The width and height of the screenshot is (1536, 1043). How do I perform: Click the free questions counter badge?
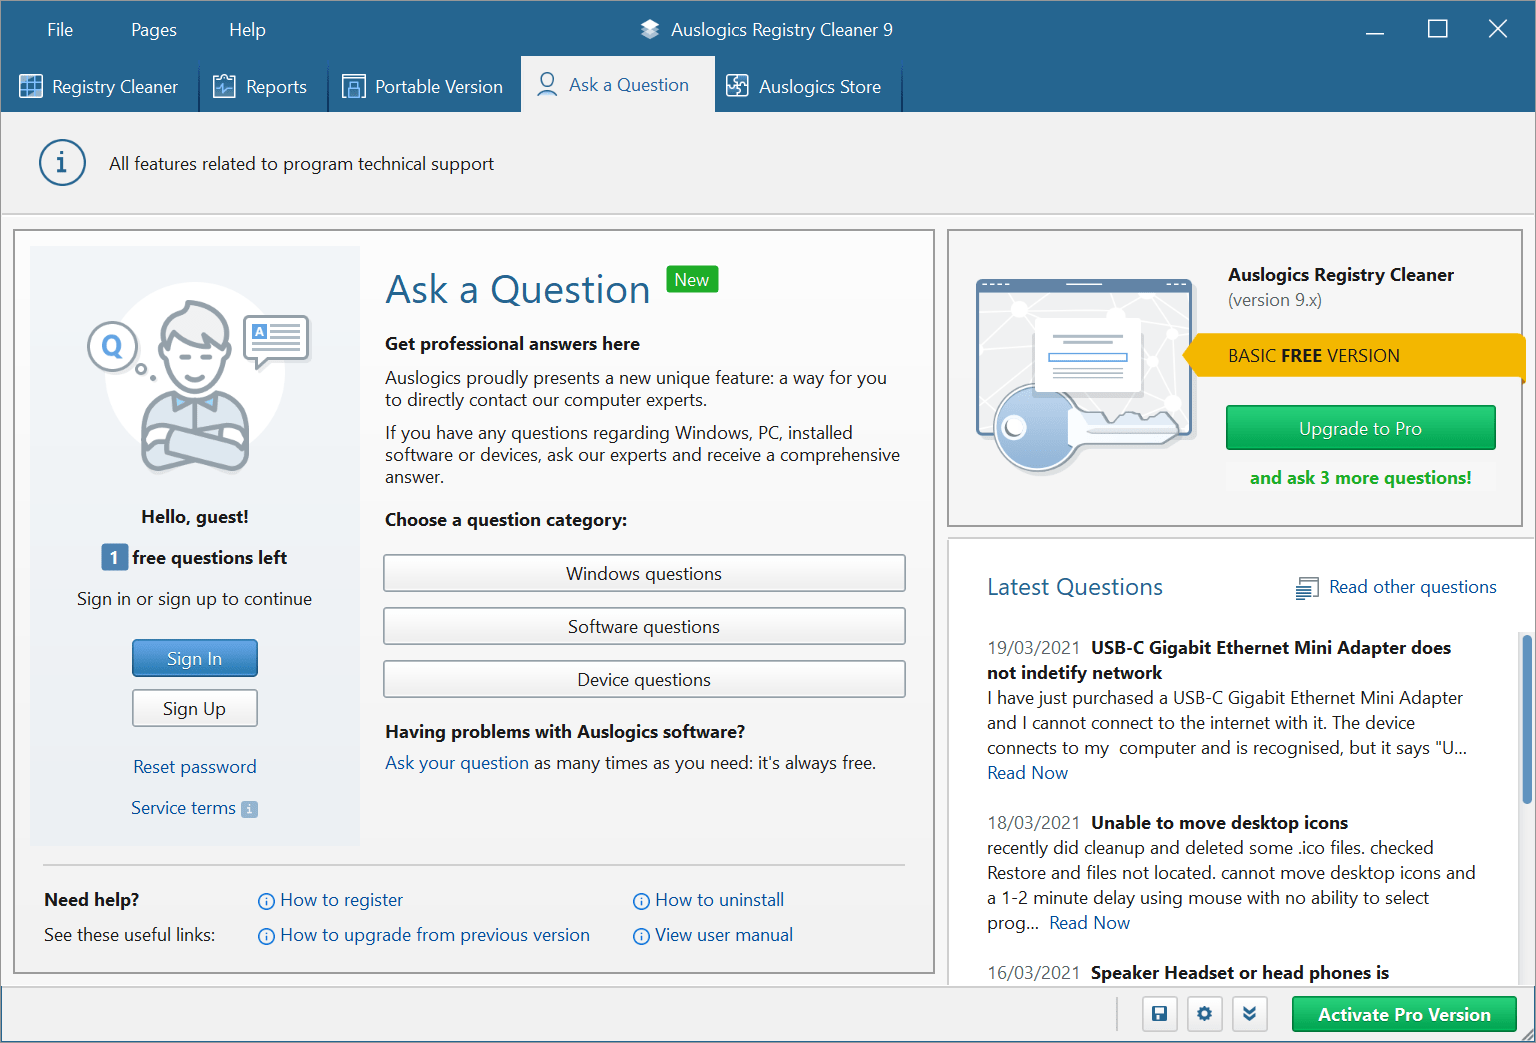point(114,557)
